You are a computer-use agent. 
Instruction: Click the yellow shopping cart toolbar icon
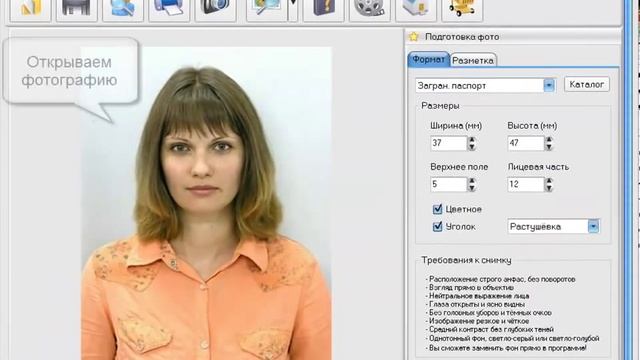coord(462,9)
